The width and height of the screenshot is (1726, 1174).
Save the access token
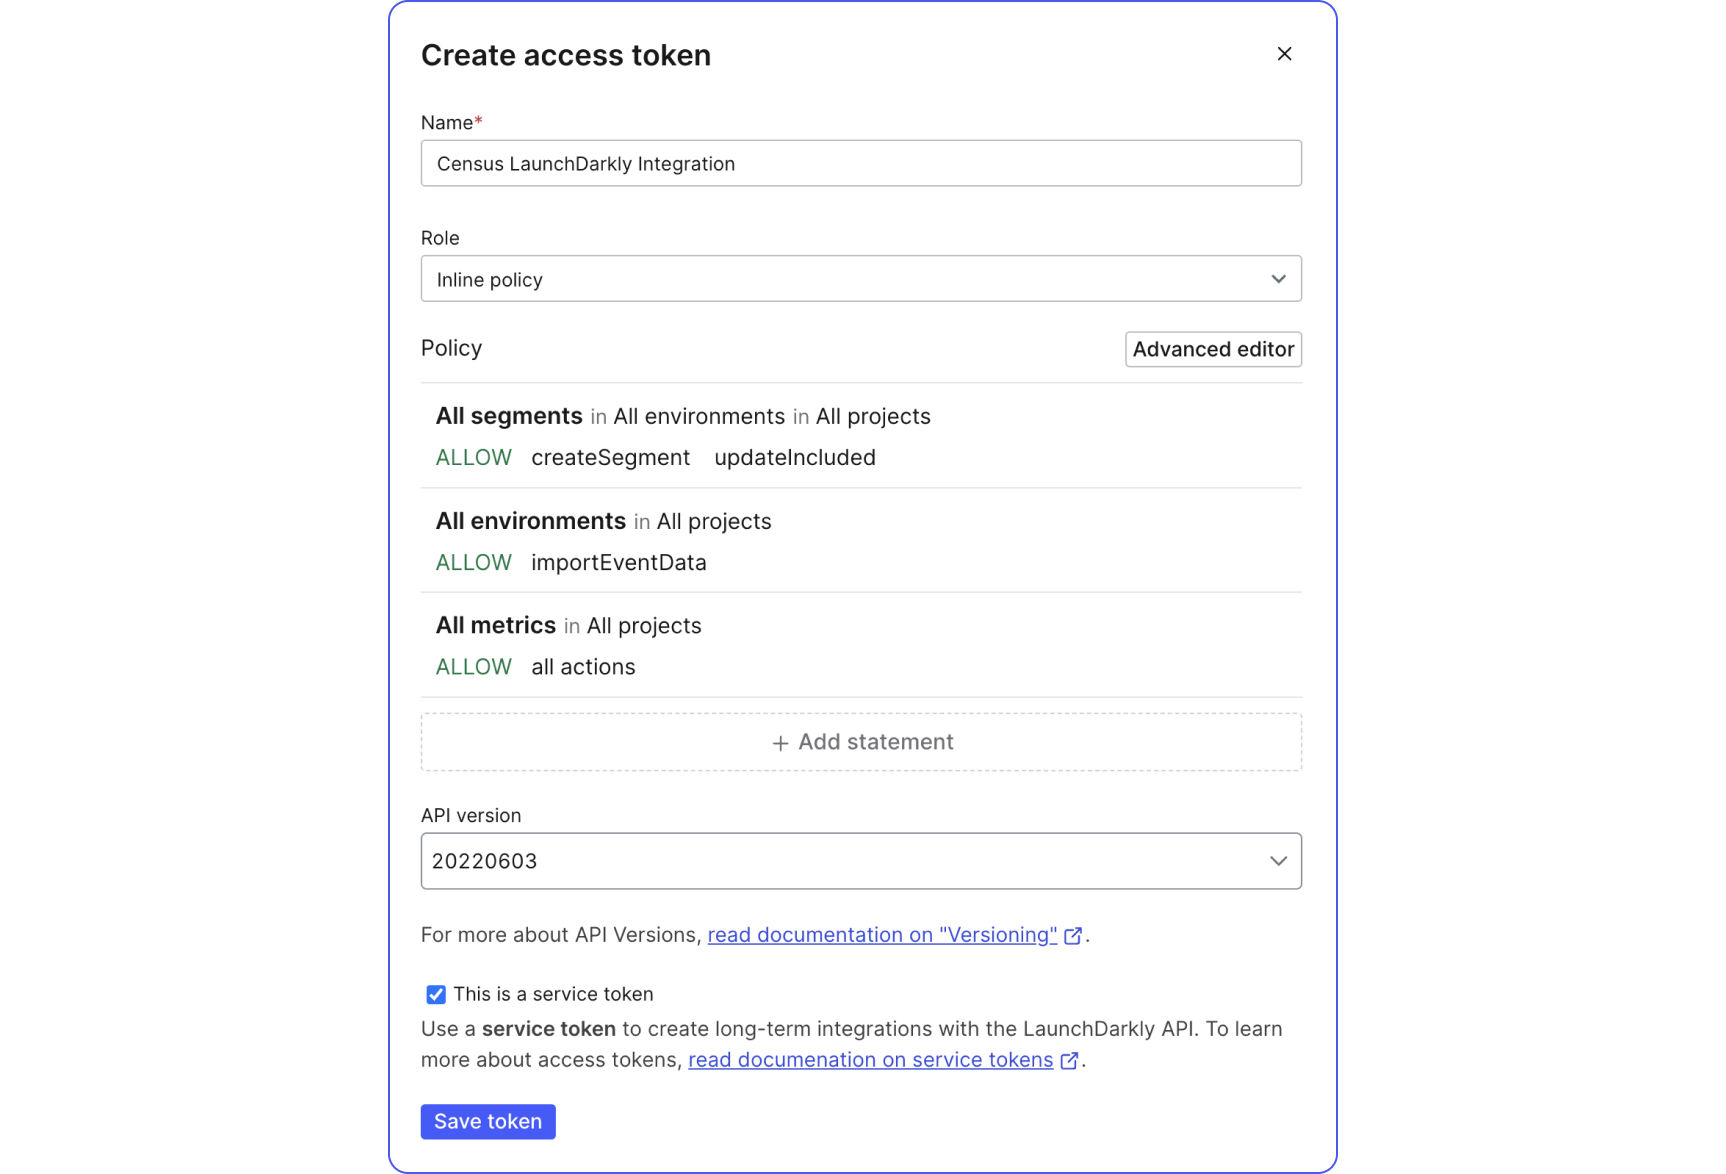pyautogui.click(x=488, y=1121)
